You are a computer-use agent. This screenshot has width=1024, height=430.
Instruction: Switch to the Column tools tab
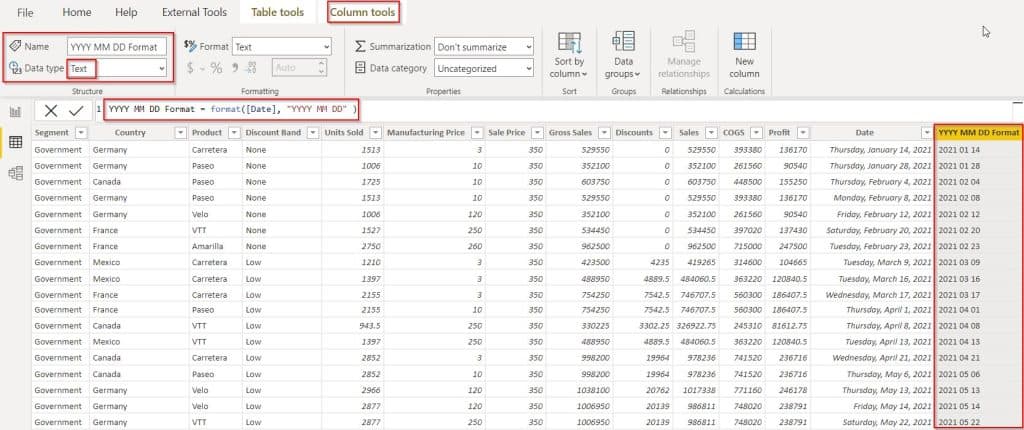[x=363, y=12]
